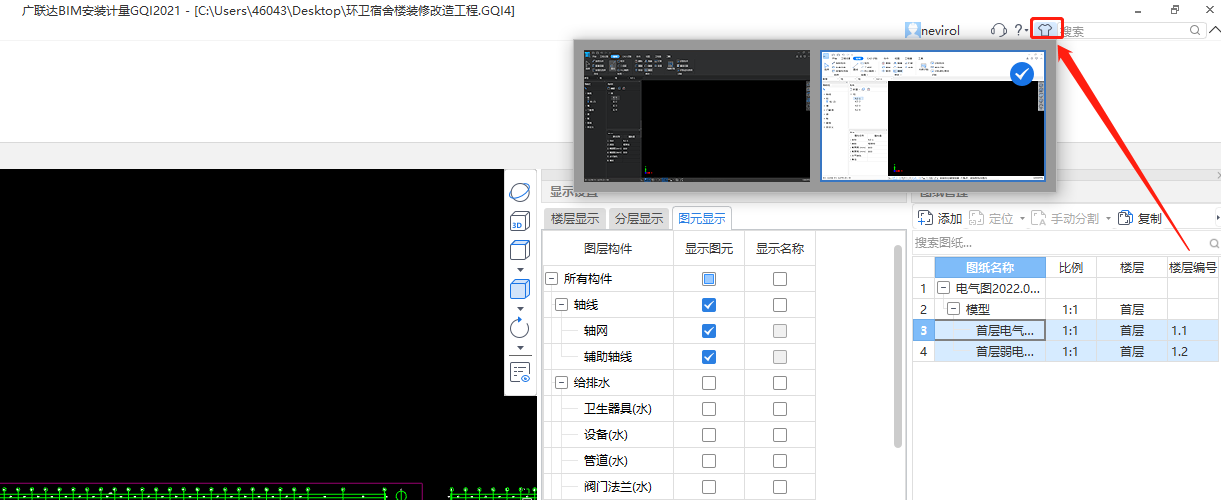This screenshot has height=500, width=1221.
Task: Collapse the 模型 node in drawing list
Action: (955, 309)
